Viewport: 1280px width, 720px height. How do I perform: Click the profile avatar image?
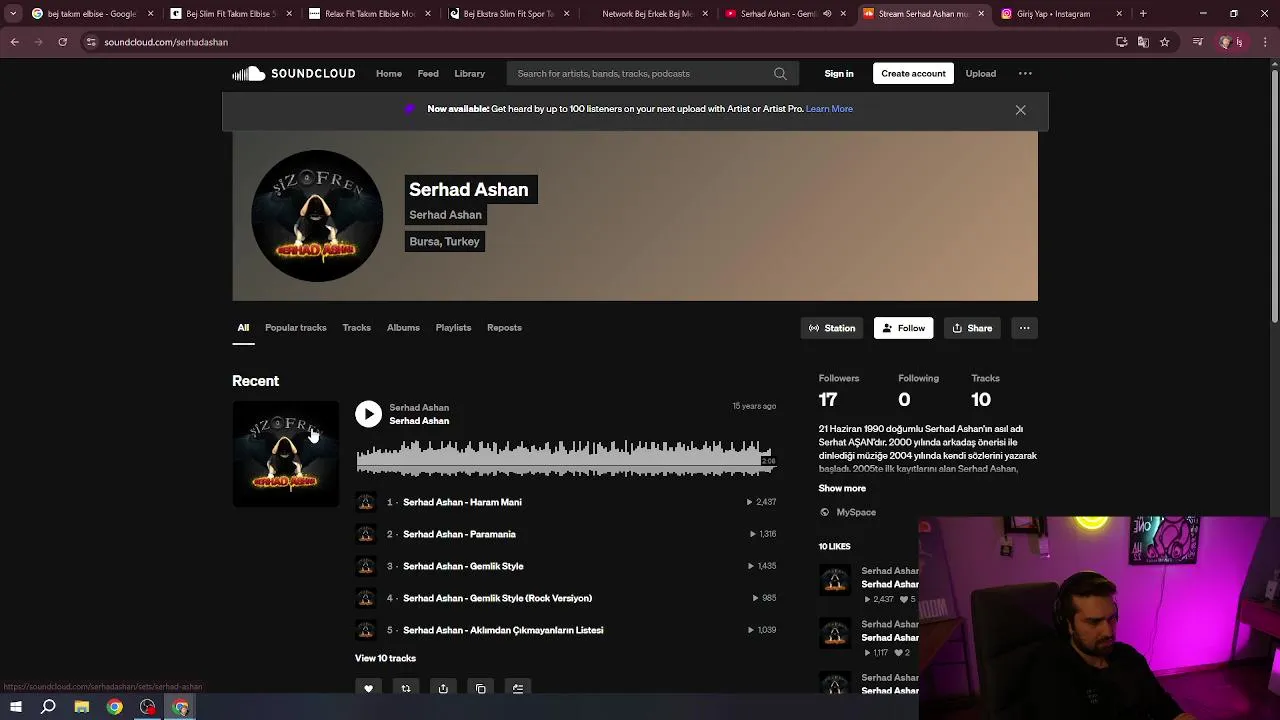[317, 216]
